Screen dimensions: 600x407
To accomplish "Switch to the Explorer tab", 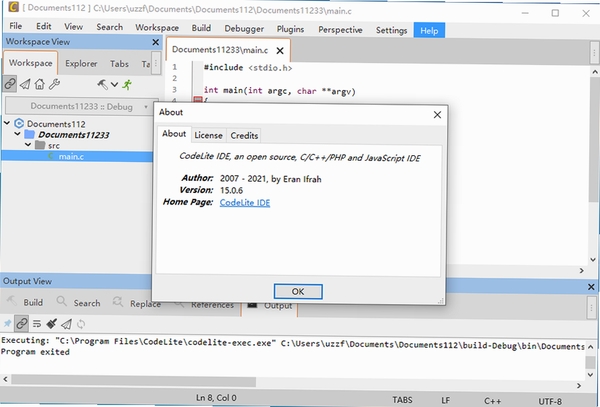I will [81, 63].
